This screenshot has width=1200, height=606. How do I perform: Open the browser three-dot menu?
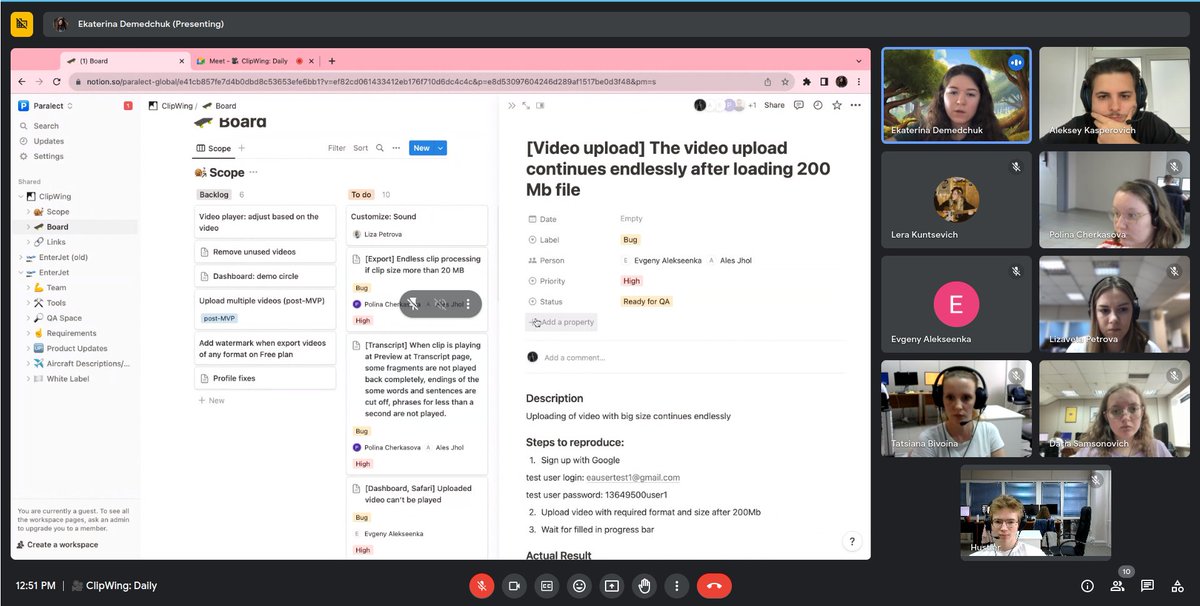coord(857,81)
